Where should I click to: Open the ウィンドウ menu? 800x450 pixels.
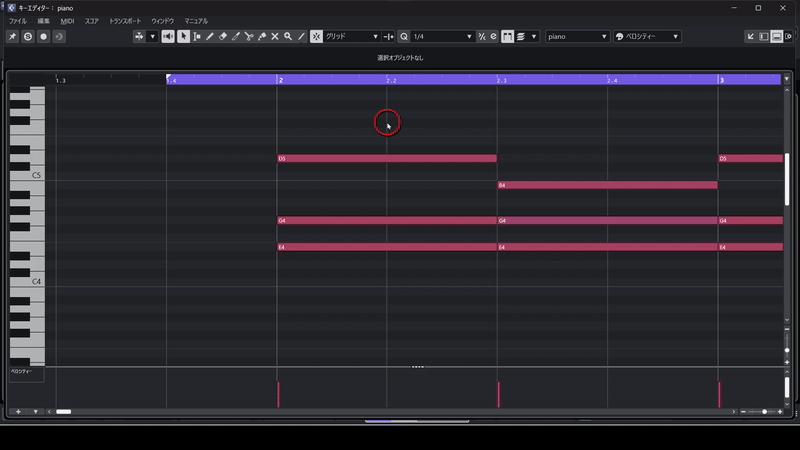[163, 21]
